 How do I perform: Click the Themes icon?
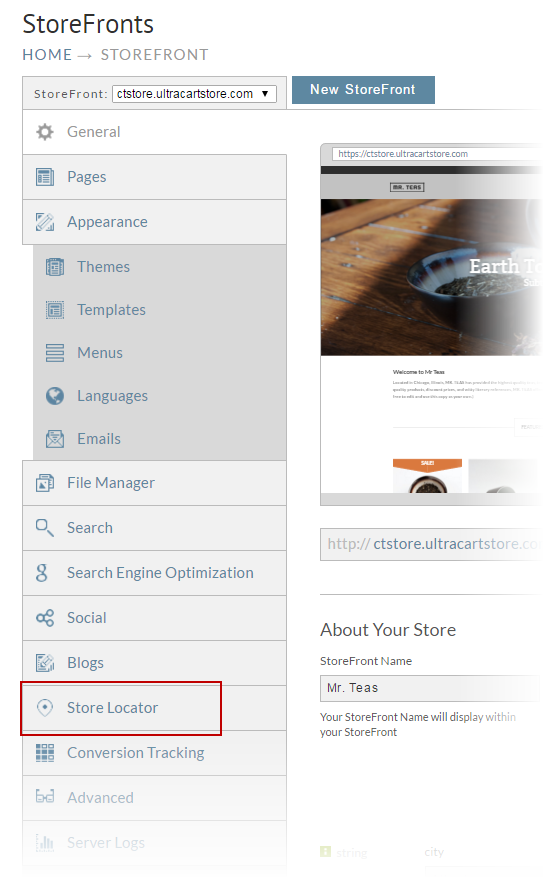pos(55,267)
